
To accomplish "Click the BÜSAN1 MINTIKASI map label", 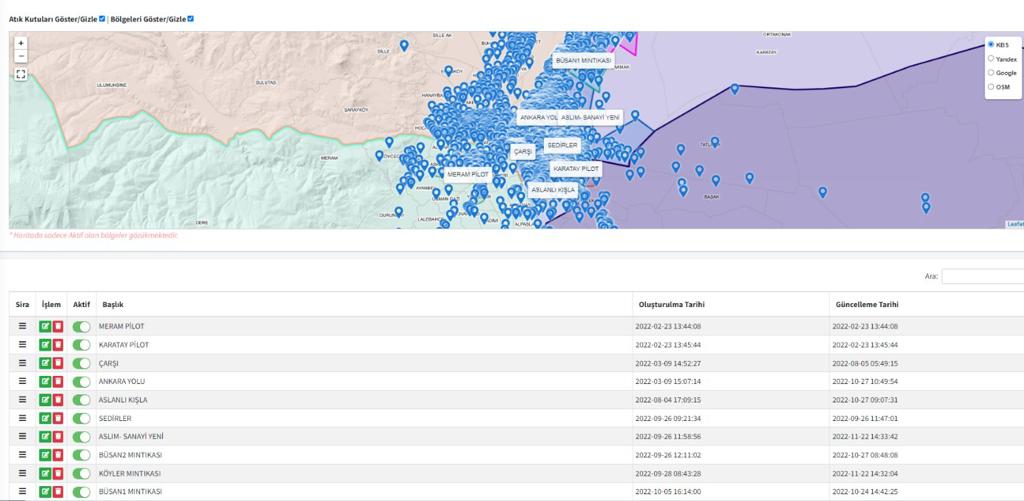I will (583, 61).
